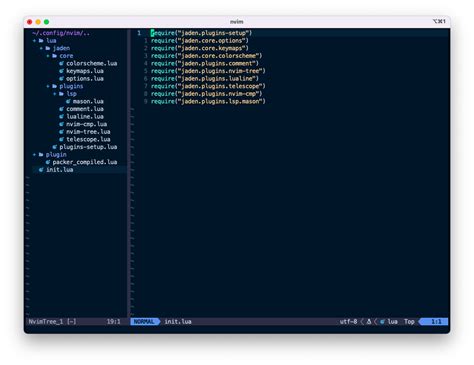Click the NvimTree_1 status label
This screenshot has width=474, height=365.
click(46, 322)
